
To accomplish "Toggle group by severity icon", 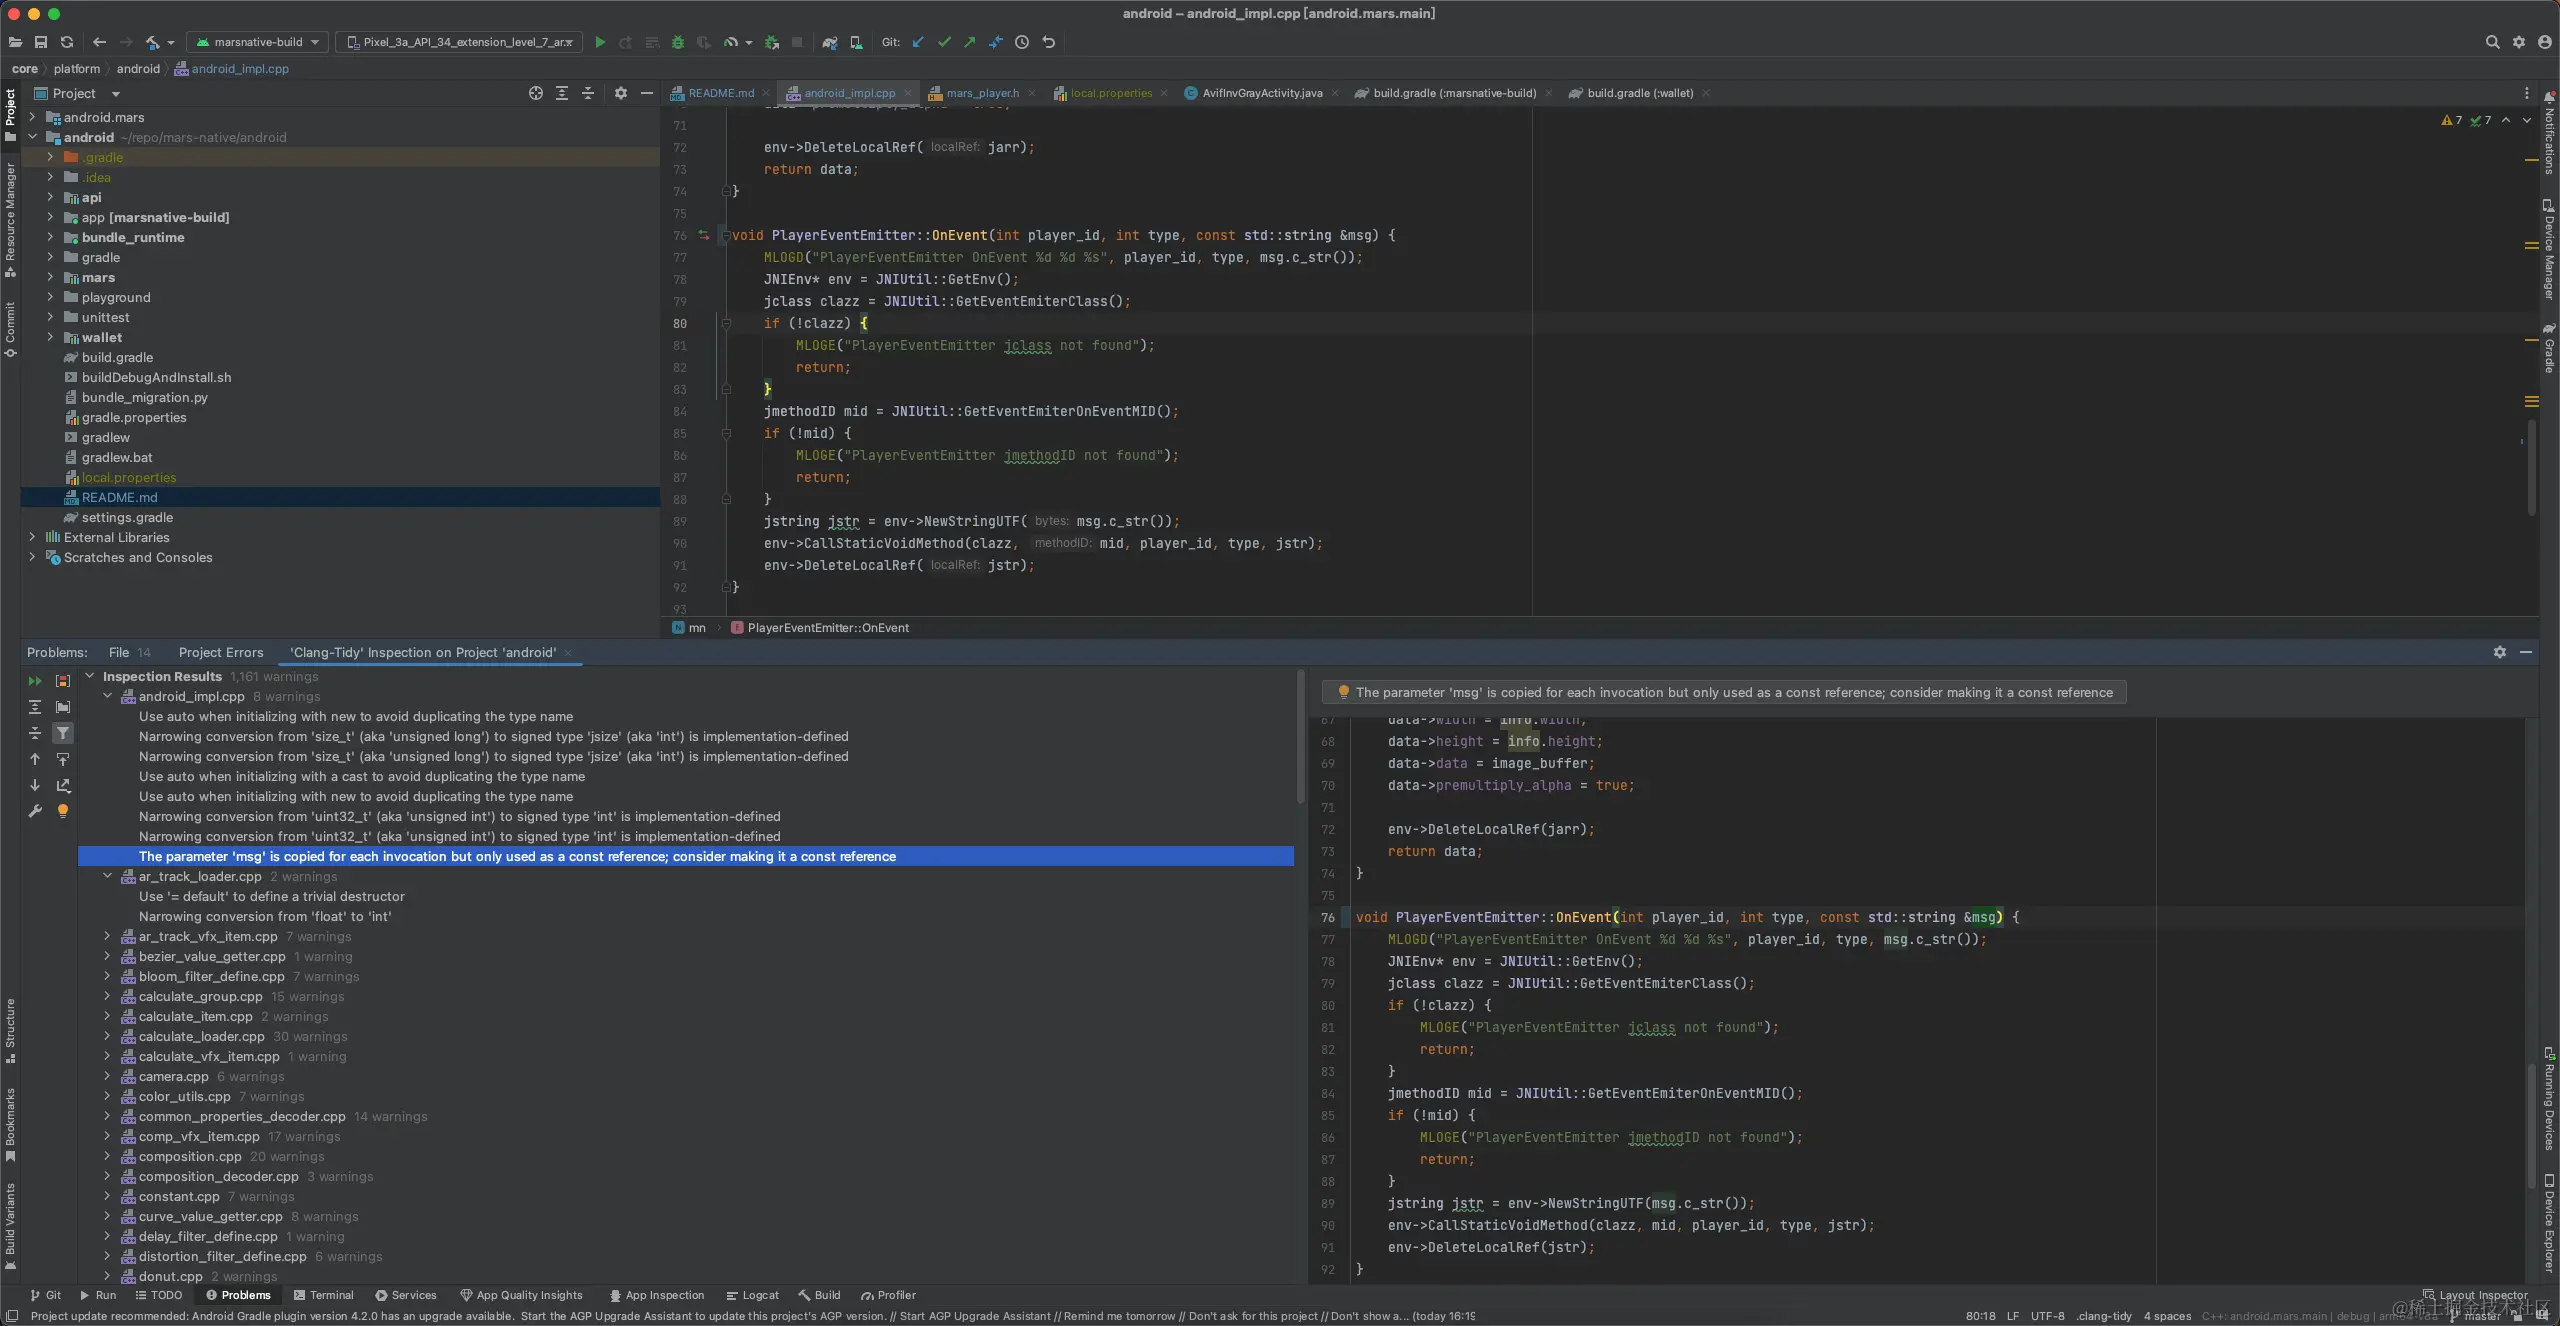I will coord(63,681).
